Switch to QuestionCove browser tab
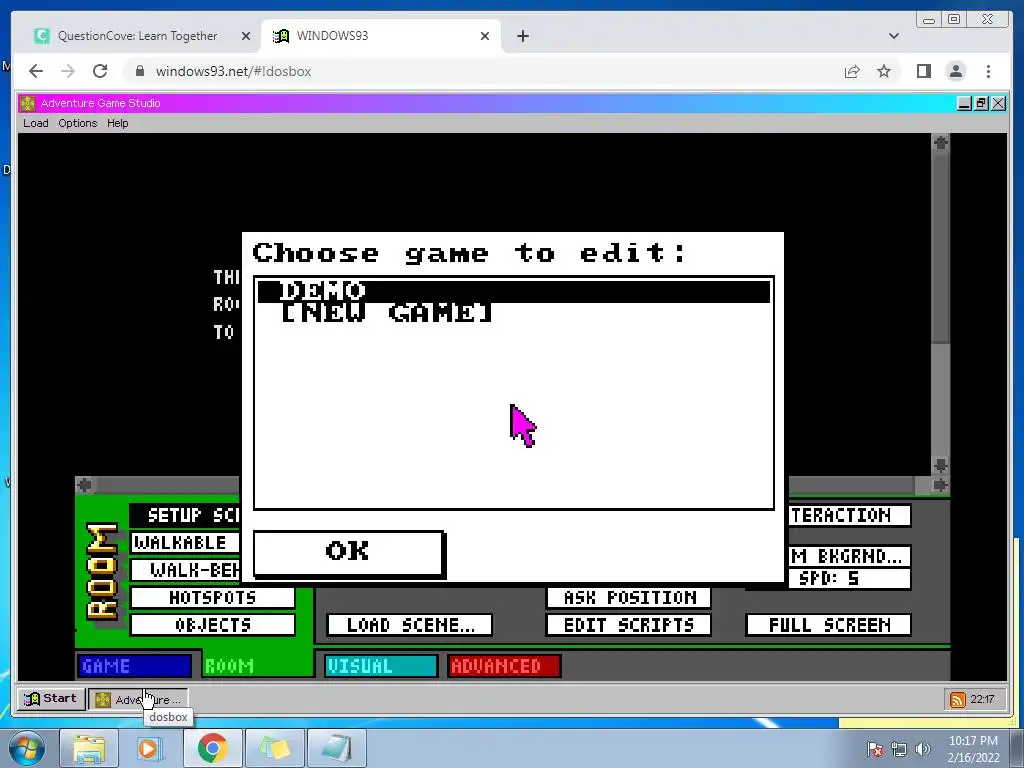 [x=137, y=36]
